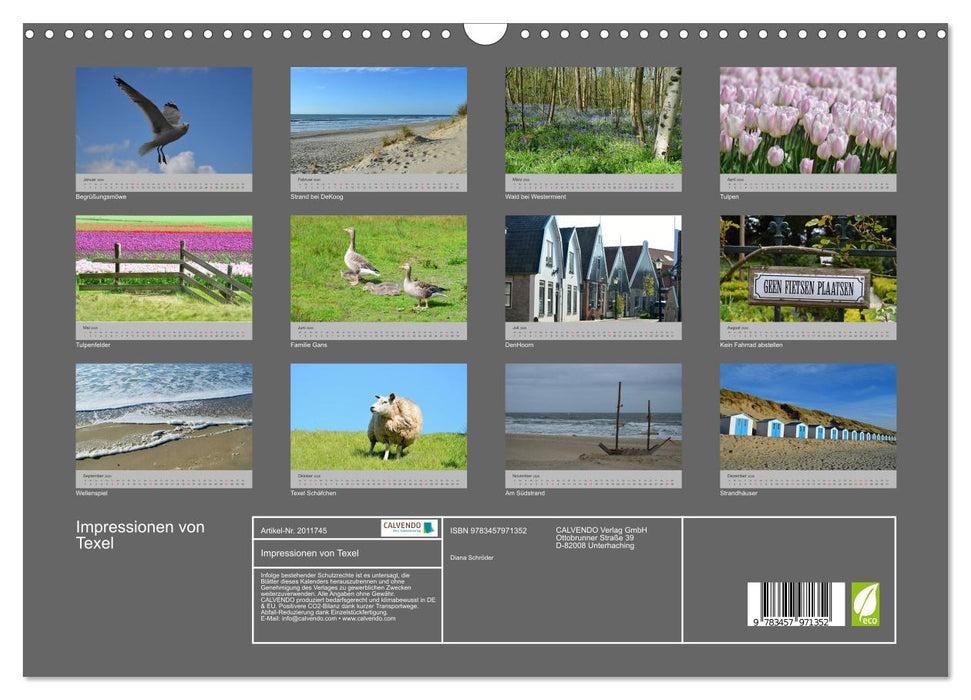971x700 pixels.
Task: Click the www.calvendo.com link
Action: coord(368,619)
